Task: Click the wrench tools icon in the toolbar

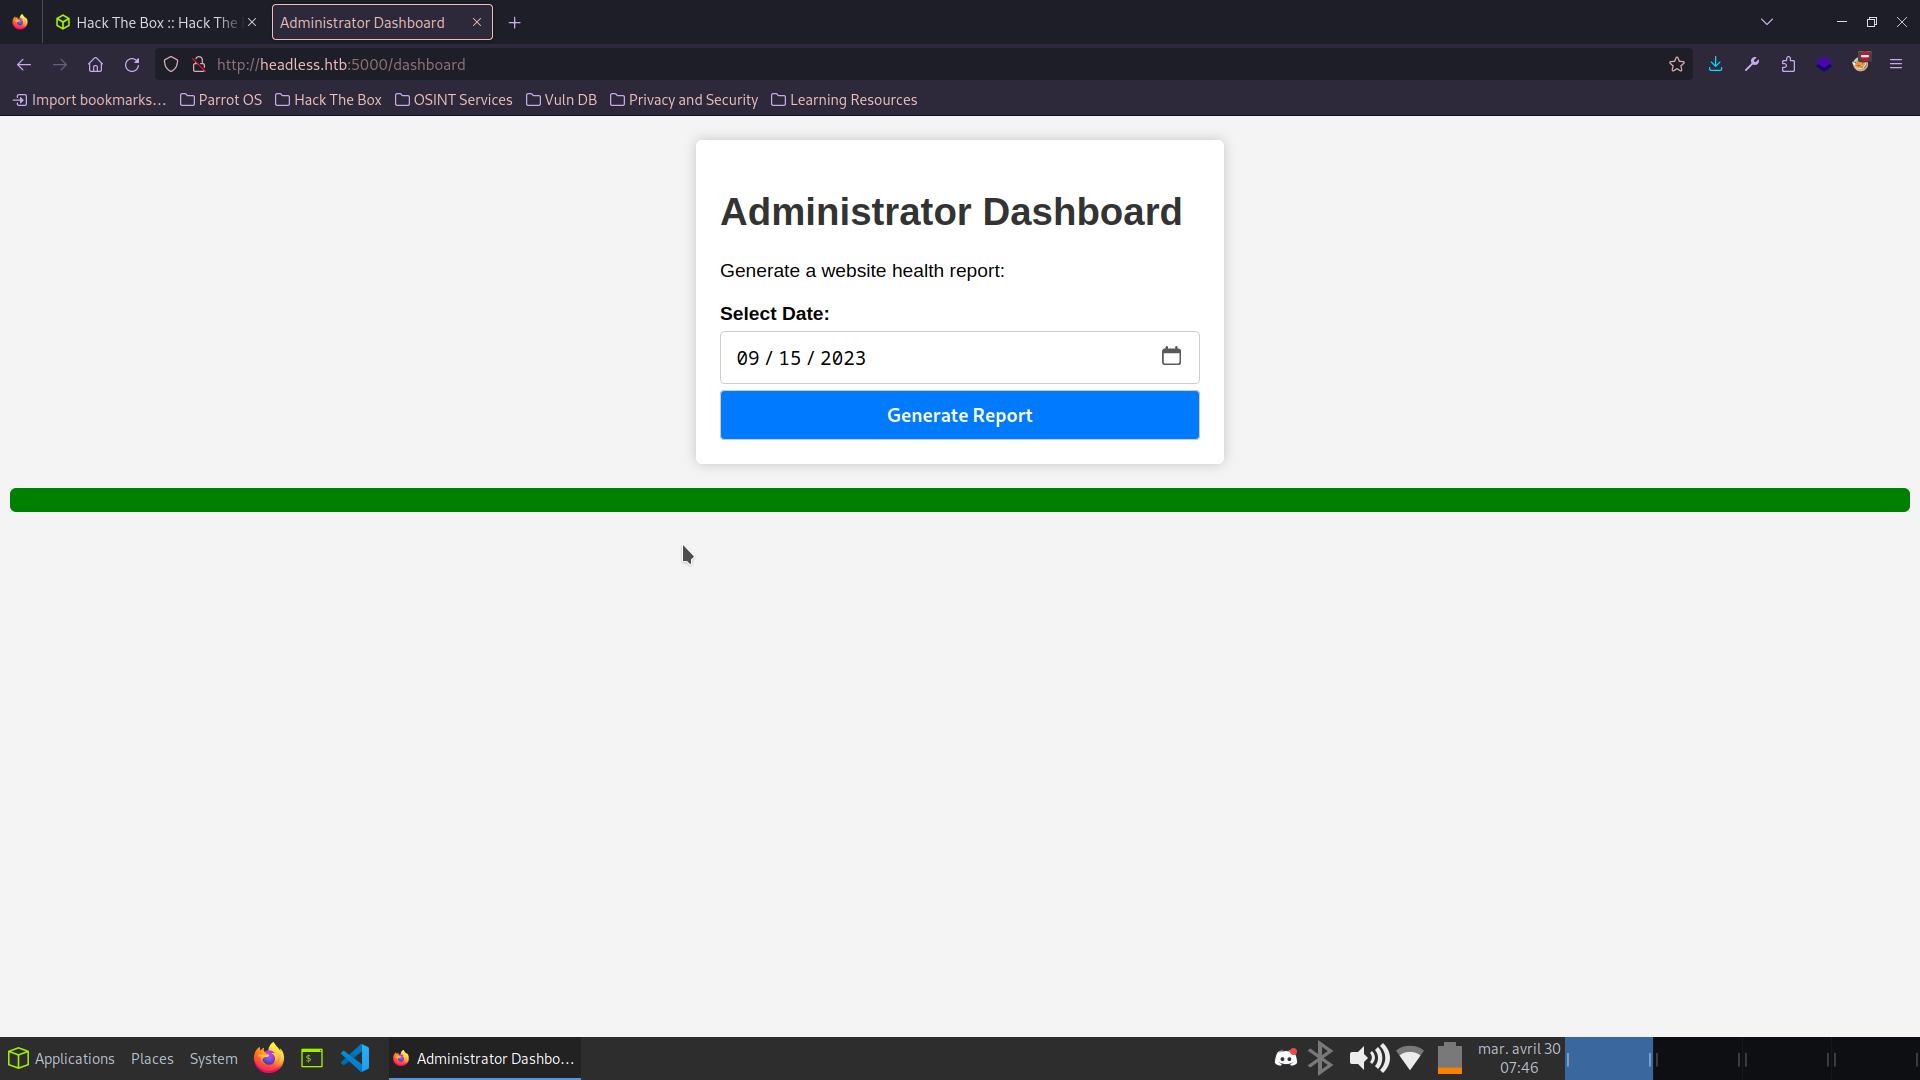Action: click(1751, 64)
